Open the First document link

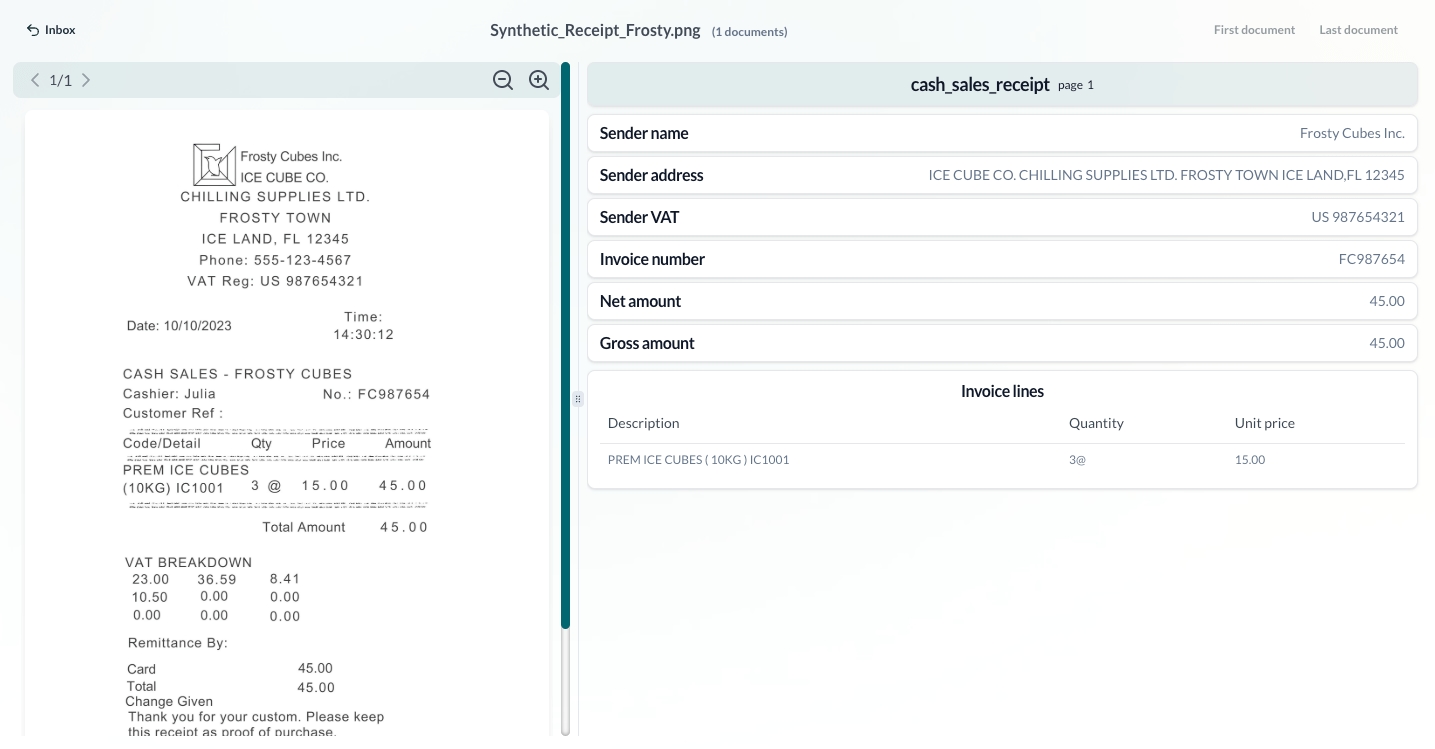coord(1254,30)
